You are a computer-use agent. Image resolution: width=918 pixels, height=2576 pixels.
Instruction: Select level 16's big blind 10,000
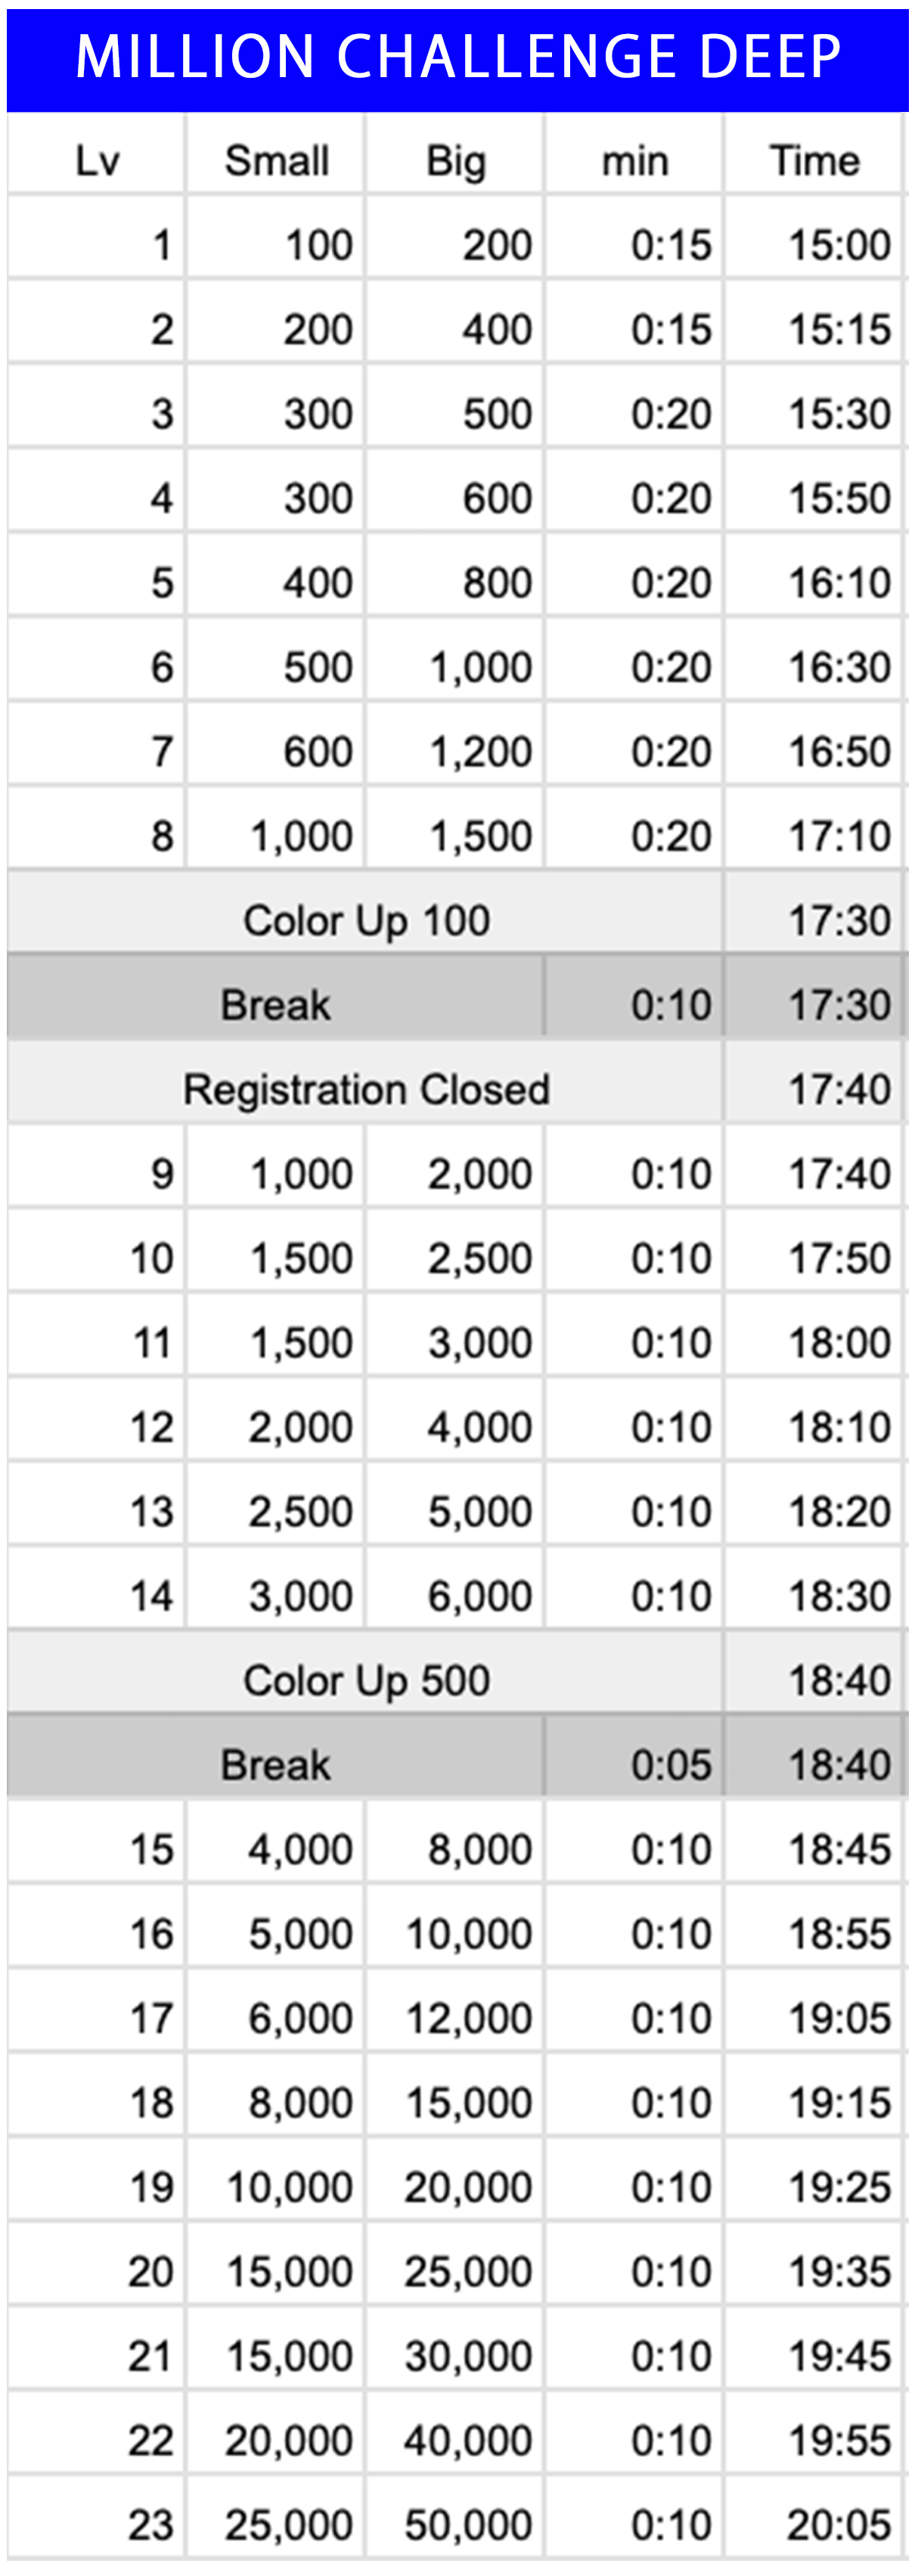468,1934
